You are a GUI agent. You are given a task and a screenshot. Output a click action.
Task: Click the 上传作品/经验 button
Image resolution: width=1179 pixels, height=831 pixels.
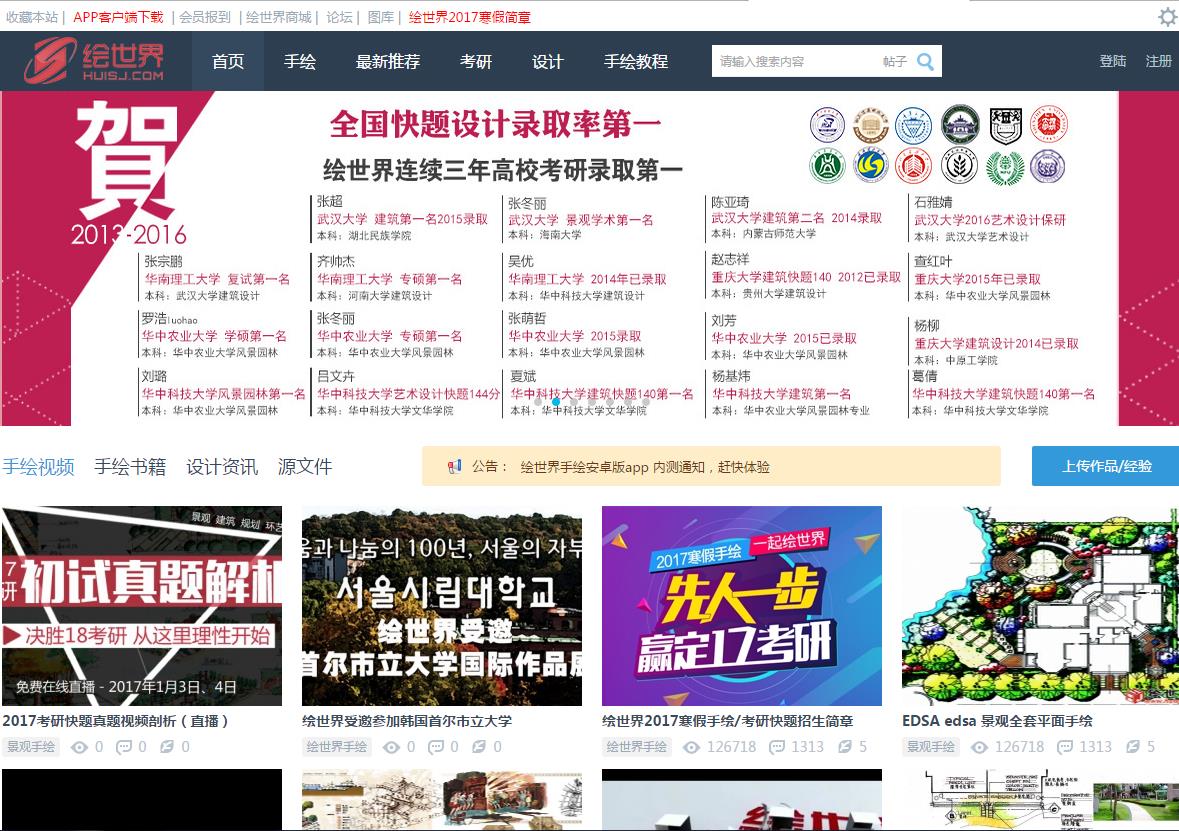pos(1106,466)
